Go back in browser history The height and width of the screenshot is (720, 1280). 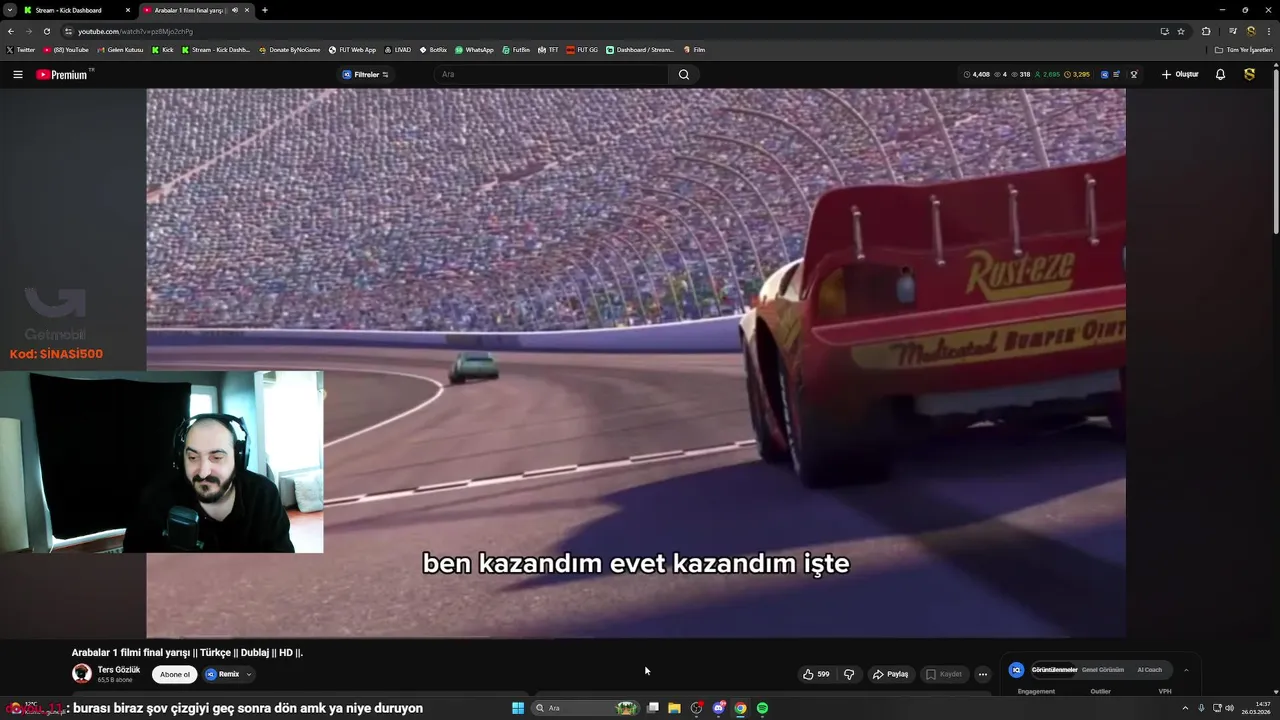pyautogui.click(x=11, y=31)
